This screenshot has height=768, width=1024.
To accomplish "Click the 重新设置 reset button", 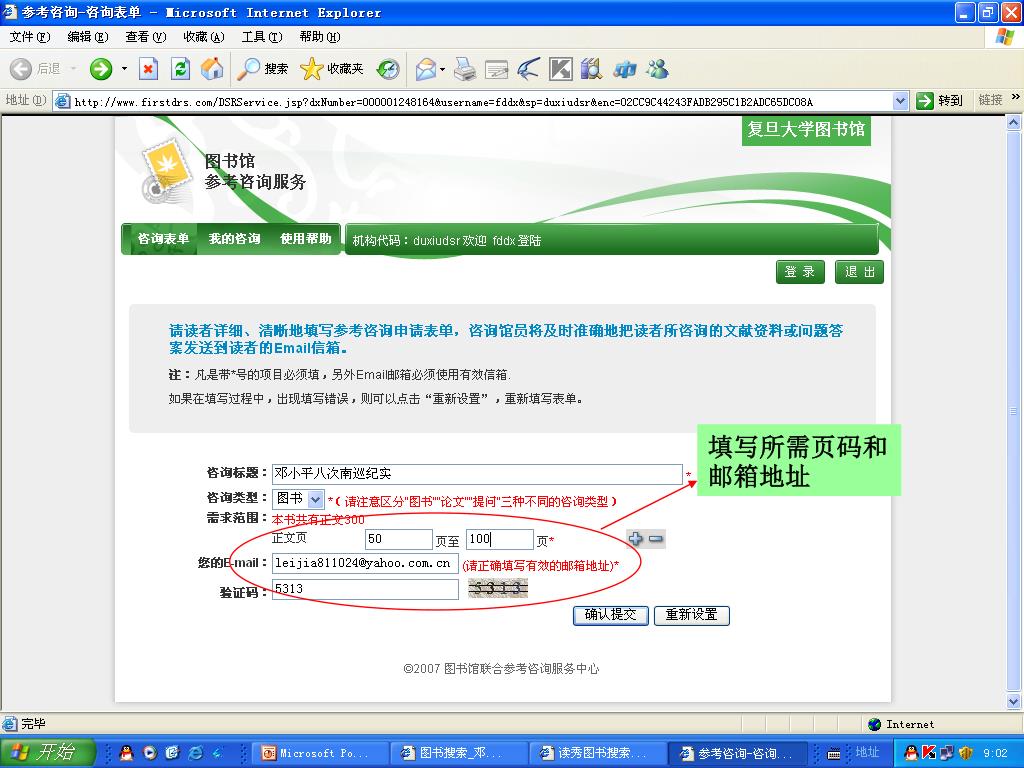I will point(692,615).
